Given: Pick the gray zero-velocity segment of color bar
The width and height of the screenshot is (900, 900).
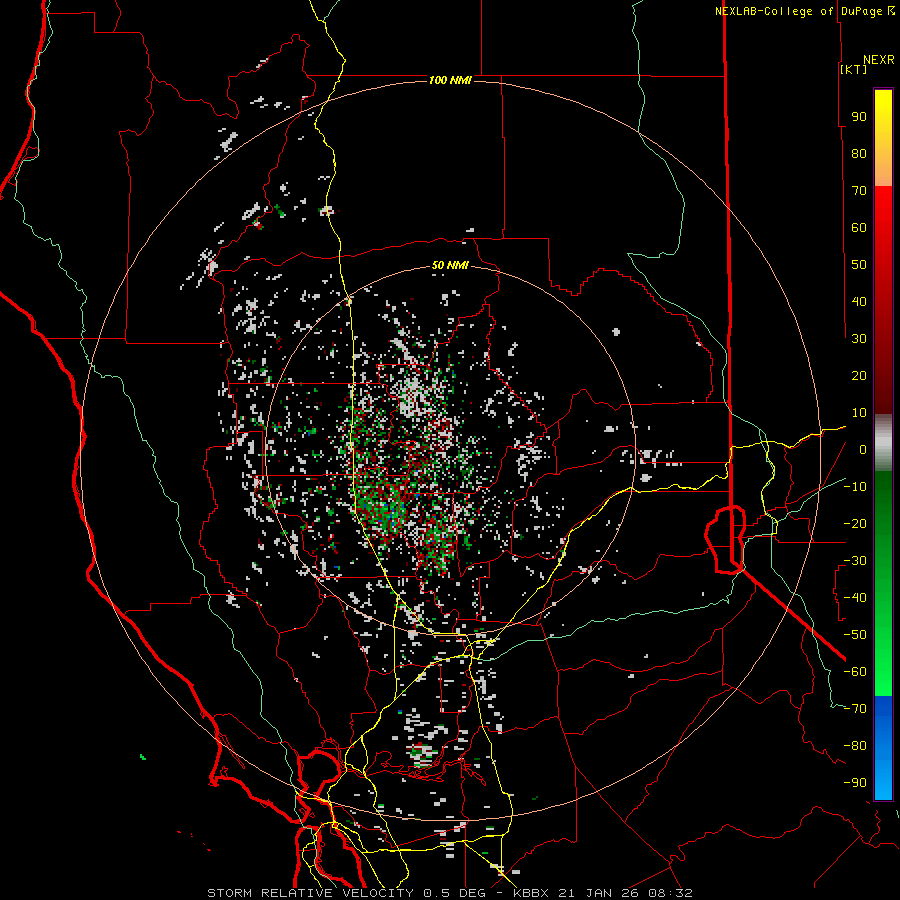Looking at the screenshot, I should 883,443.
